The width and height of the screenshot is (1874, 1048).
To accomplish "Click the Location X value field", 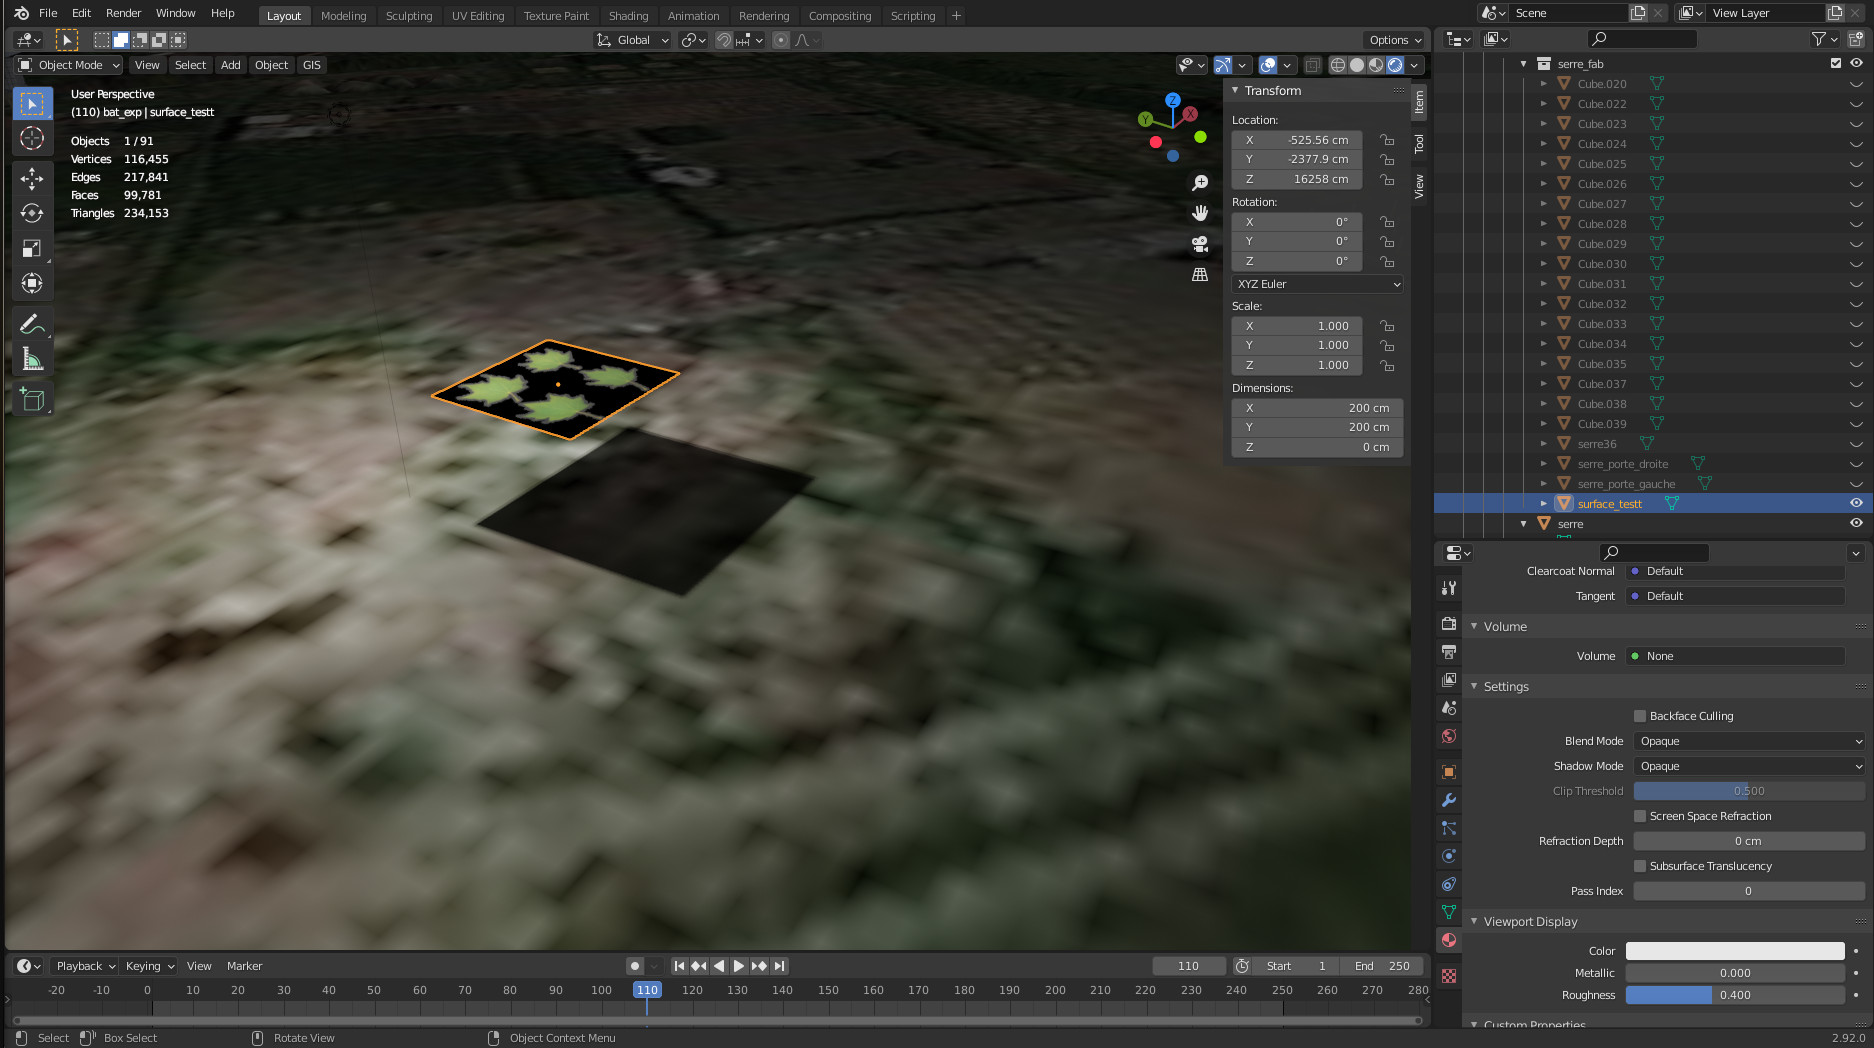I will pos(1297,140).
